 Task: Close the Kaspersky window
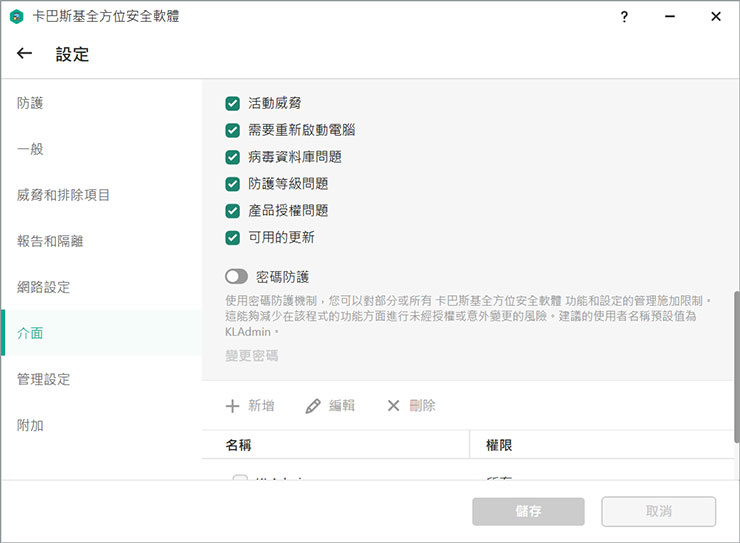pyautogui.click(x=715, y=17)
